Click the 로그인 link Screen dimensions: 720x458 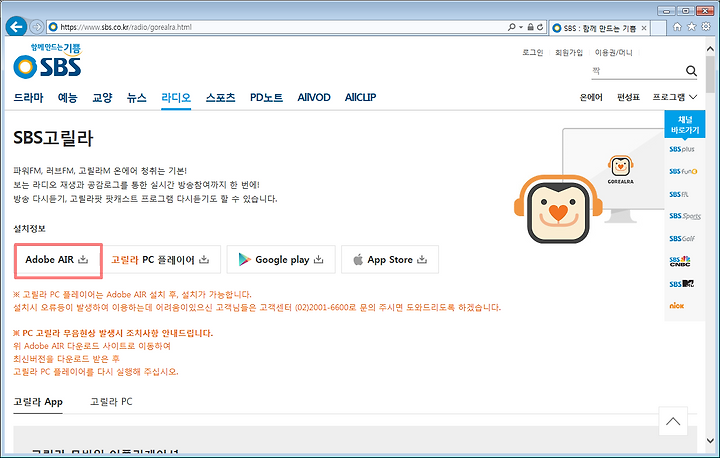[x=533, y=52]
